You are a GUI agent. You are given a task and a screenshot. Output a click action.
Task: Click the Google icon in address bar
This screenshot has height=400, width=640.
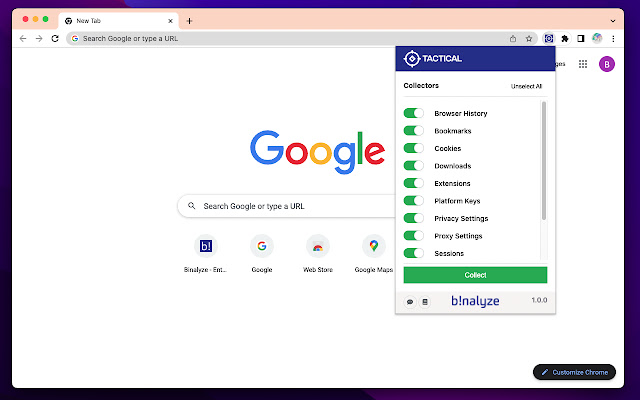[x=75, y=39]
